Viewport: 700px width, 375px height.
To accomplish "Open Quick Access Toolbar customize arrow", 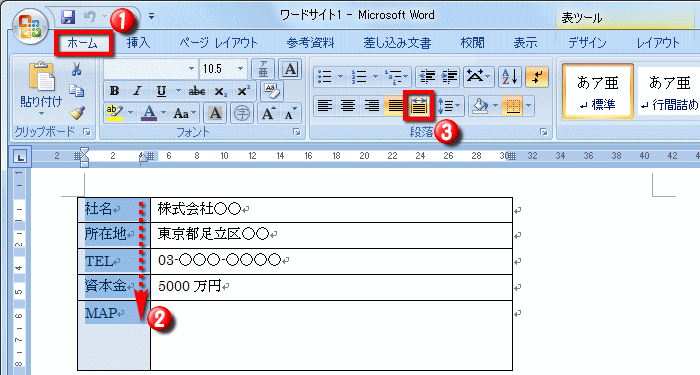I will coord(151,17).
